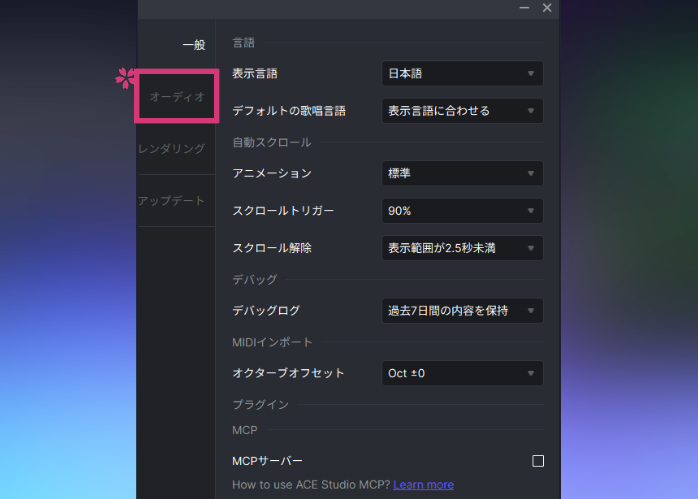Follow the Learn more link
Screen dimensions: 698x499
pos(423,485)
